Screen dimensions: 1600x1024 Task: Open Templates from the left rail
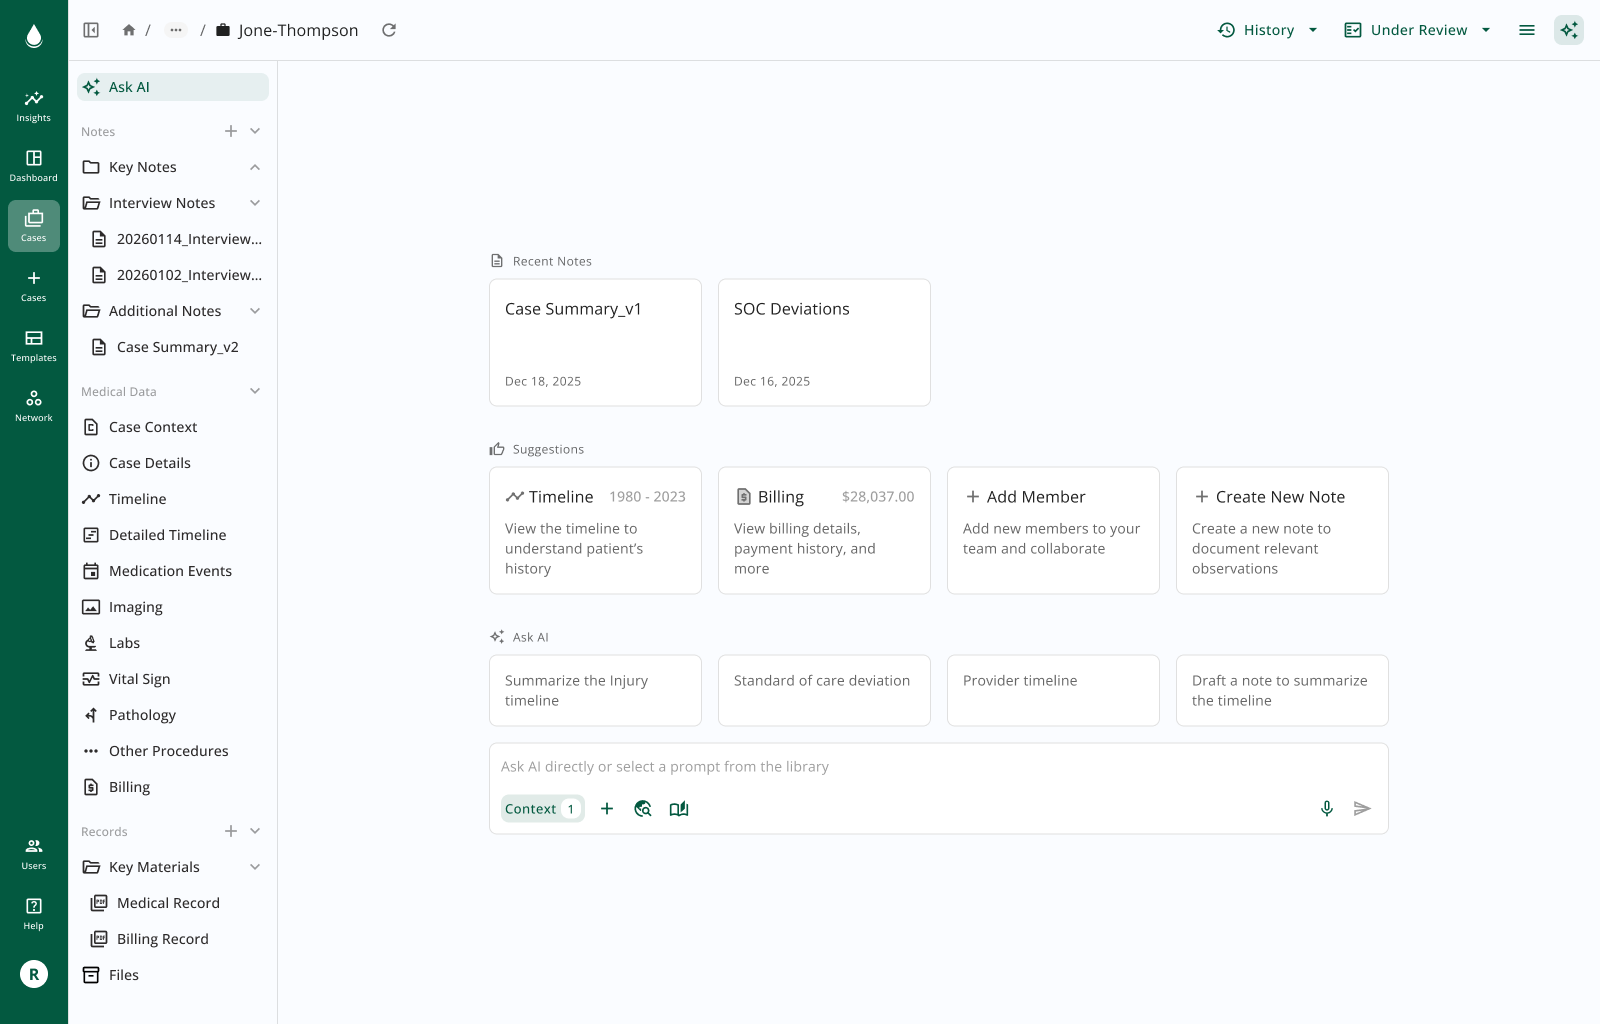point(33,345)
